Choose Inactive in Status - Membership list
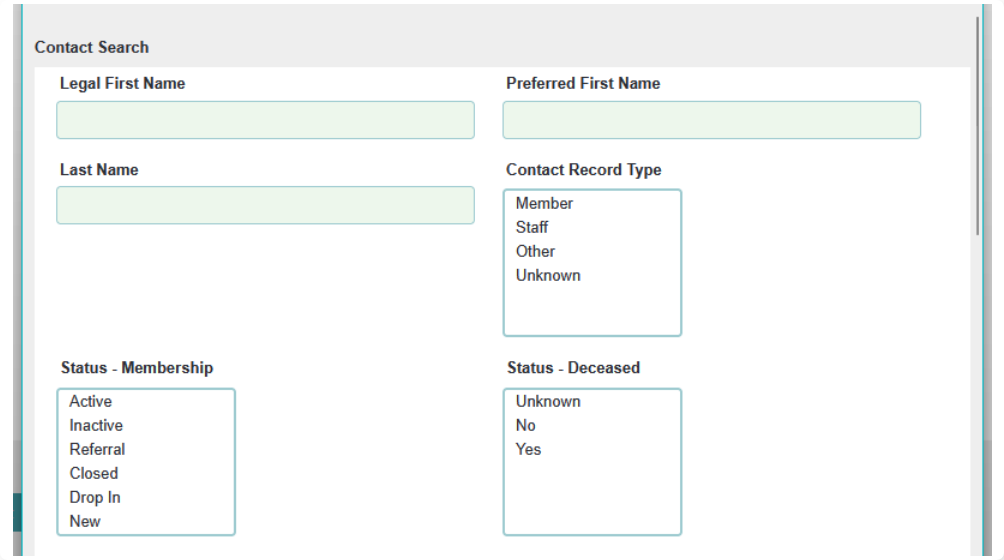 coord(96,425)
